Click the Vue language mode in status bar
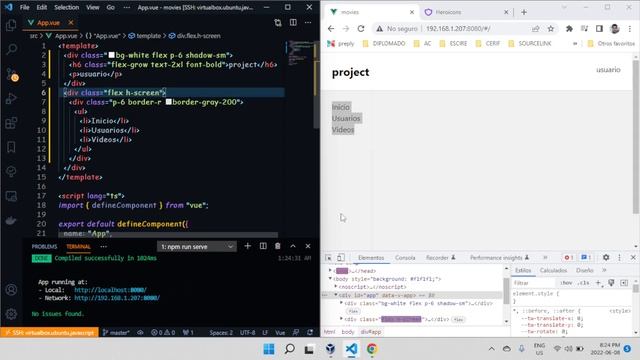640x360 pixels. pyautogui.click(x=280, y=333)
